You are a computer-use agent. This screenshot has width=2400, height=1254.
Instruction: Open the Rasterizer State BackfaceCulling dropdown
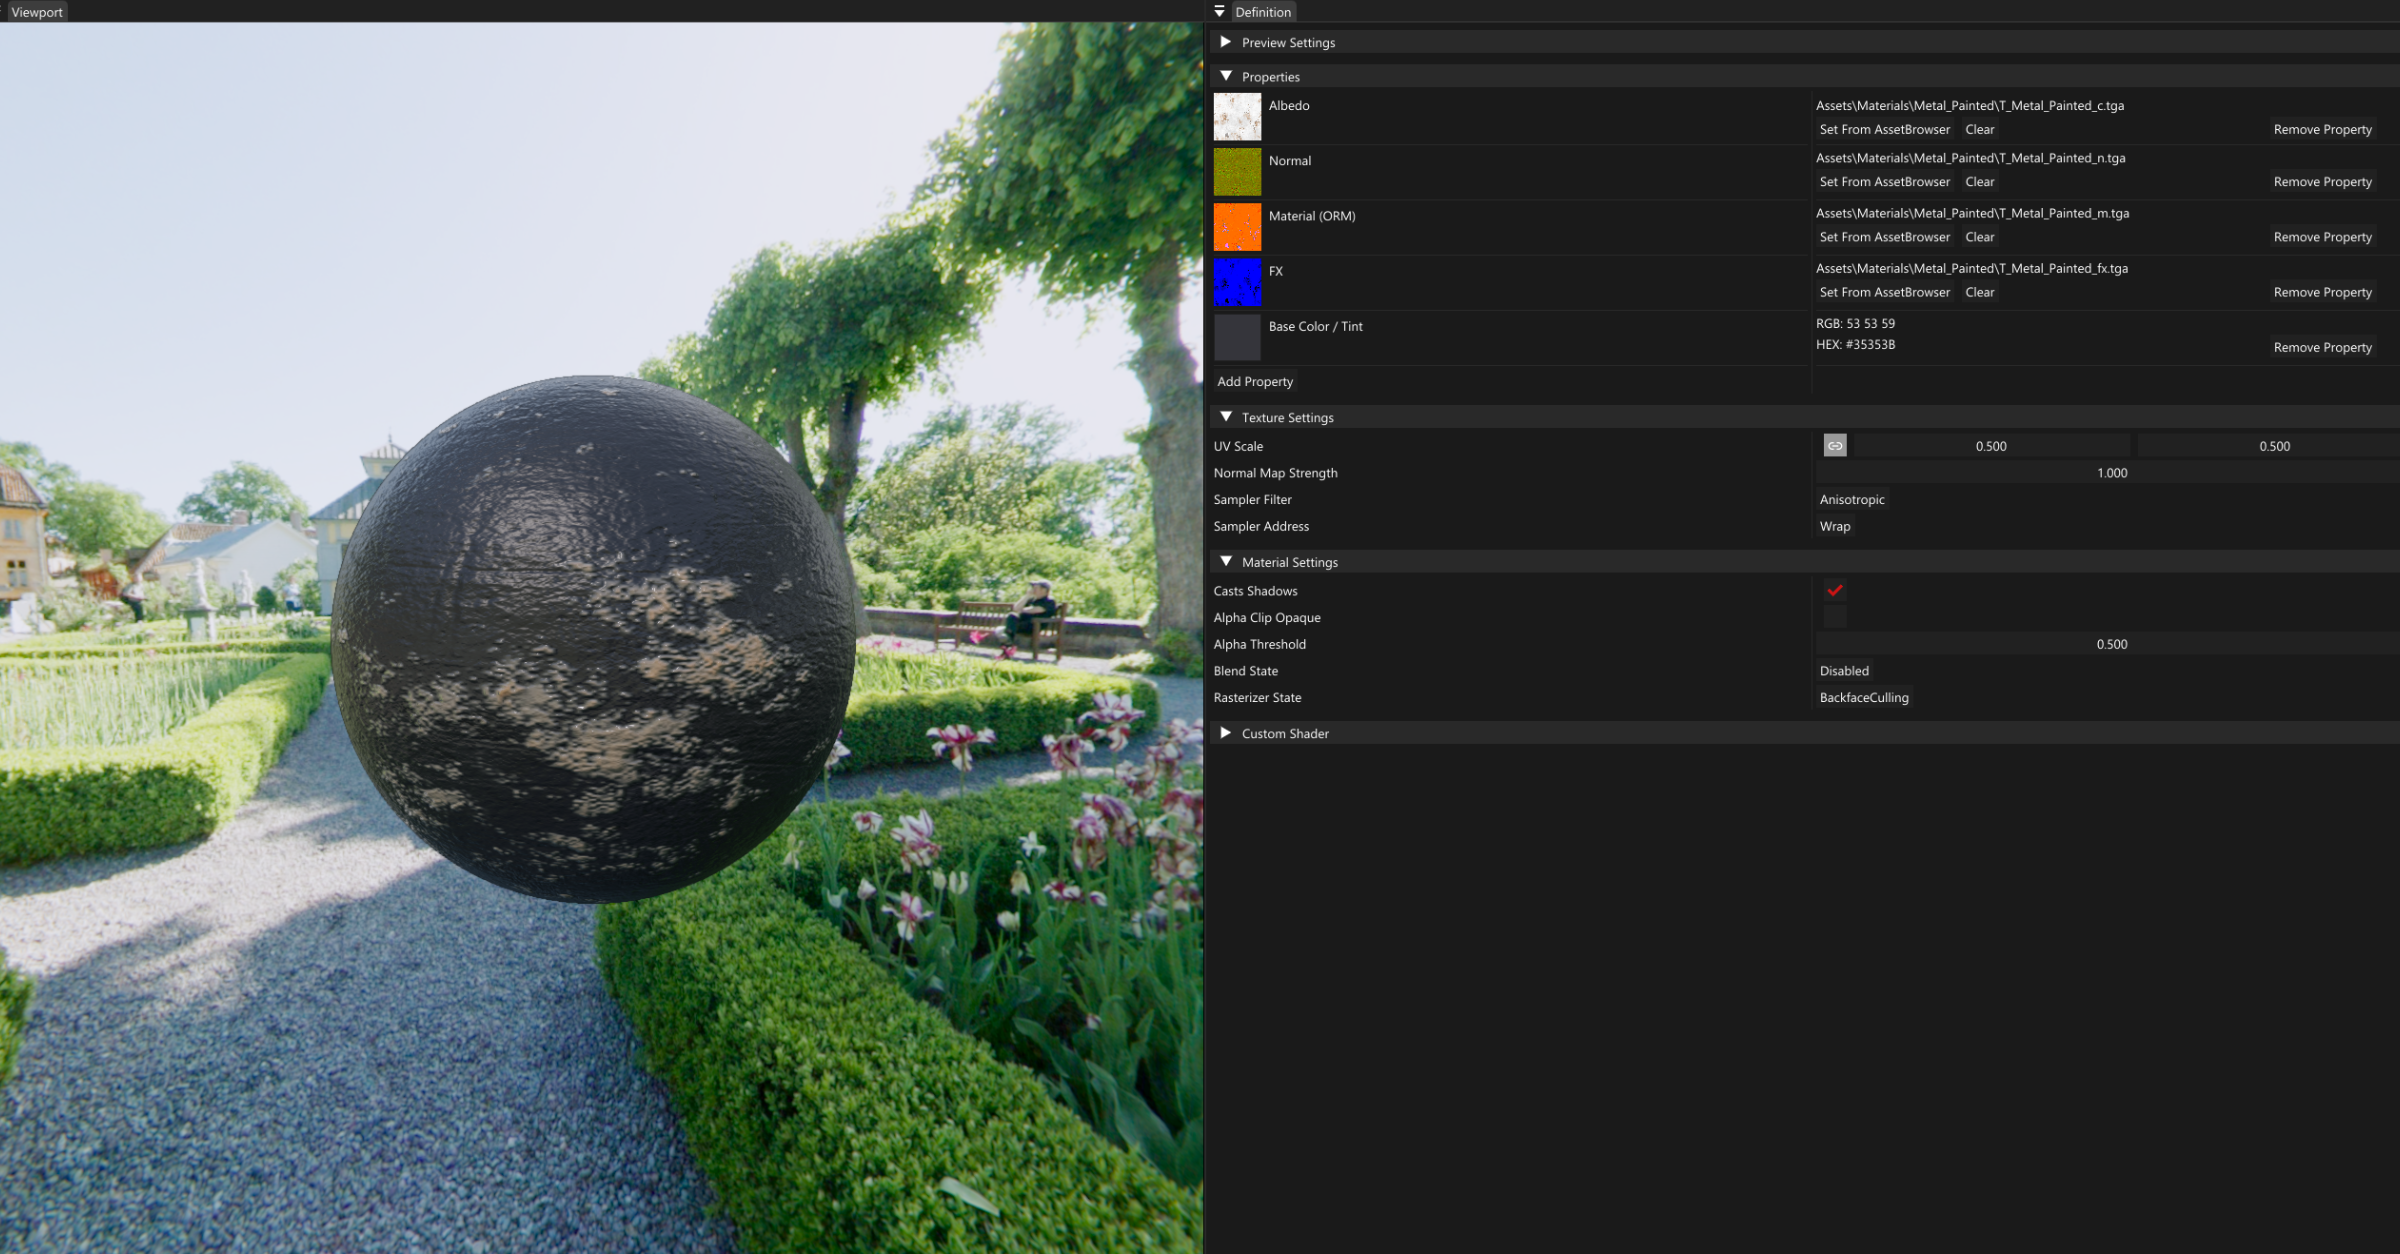coord(1863,697)
